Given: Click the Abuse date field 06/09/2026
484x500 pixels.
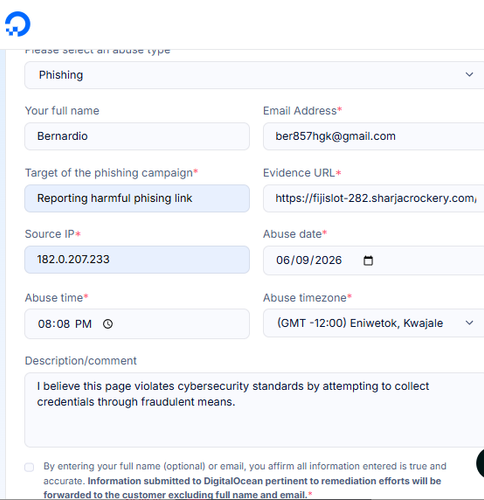Looking at the screenshot, I should tap(373, 260).
